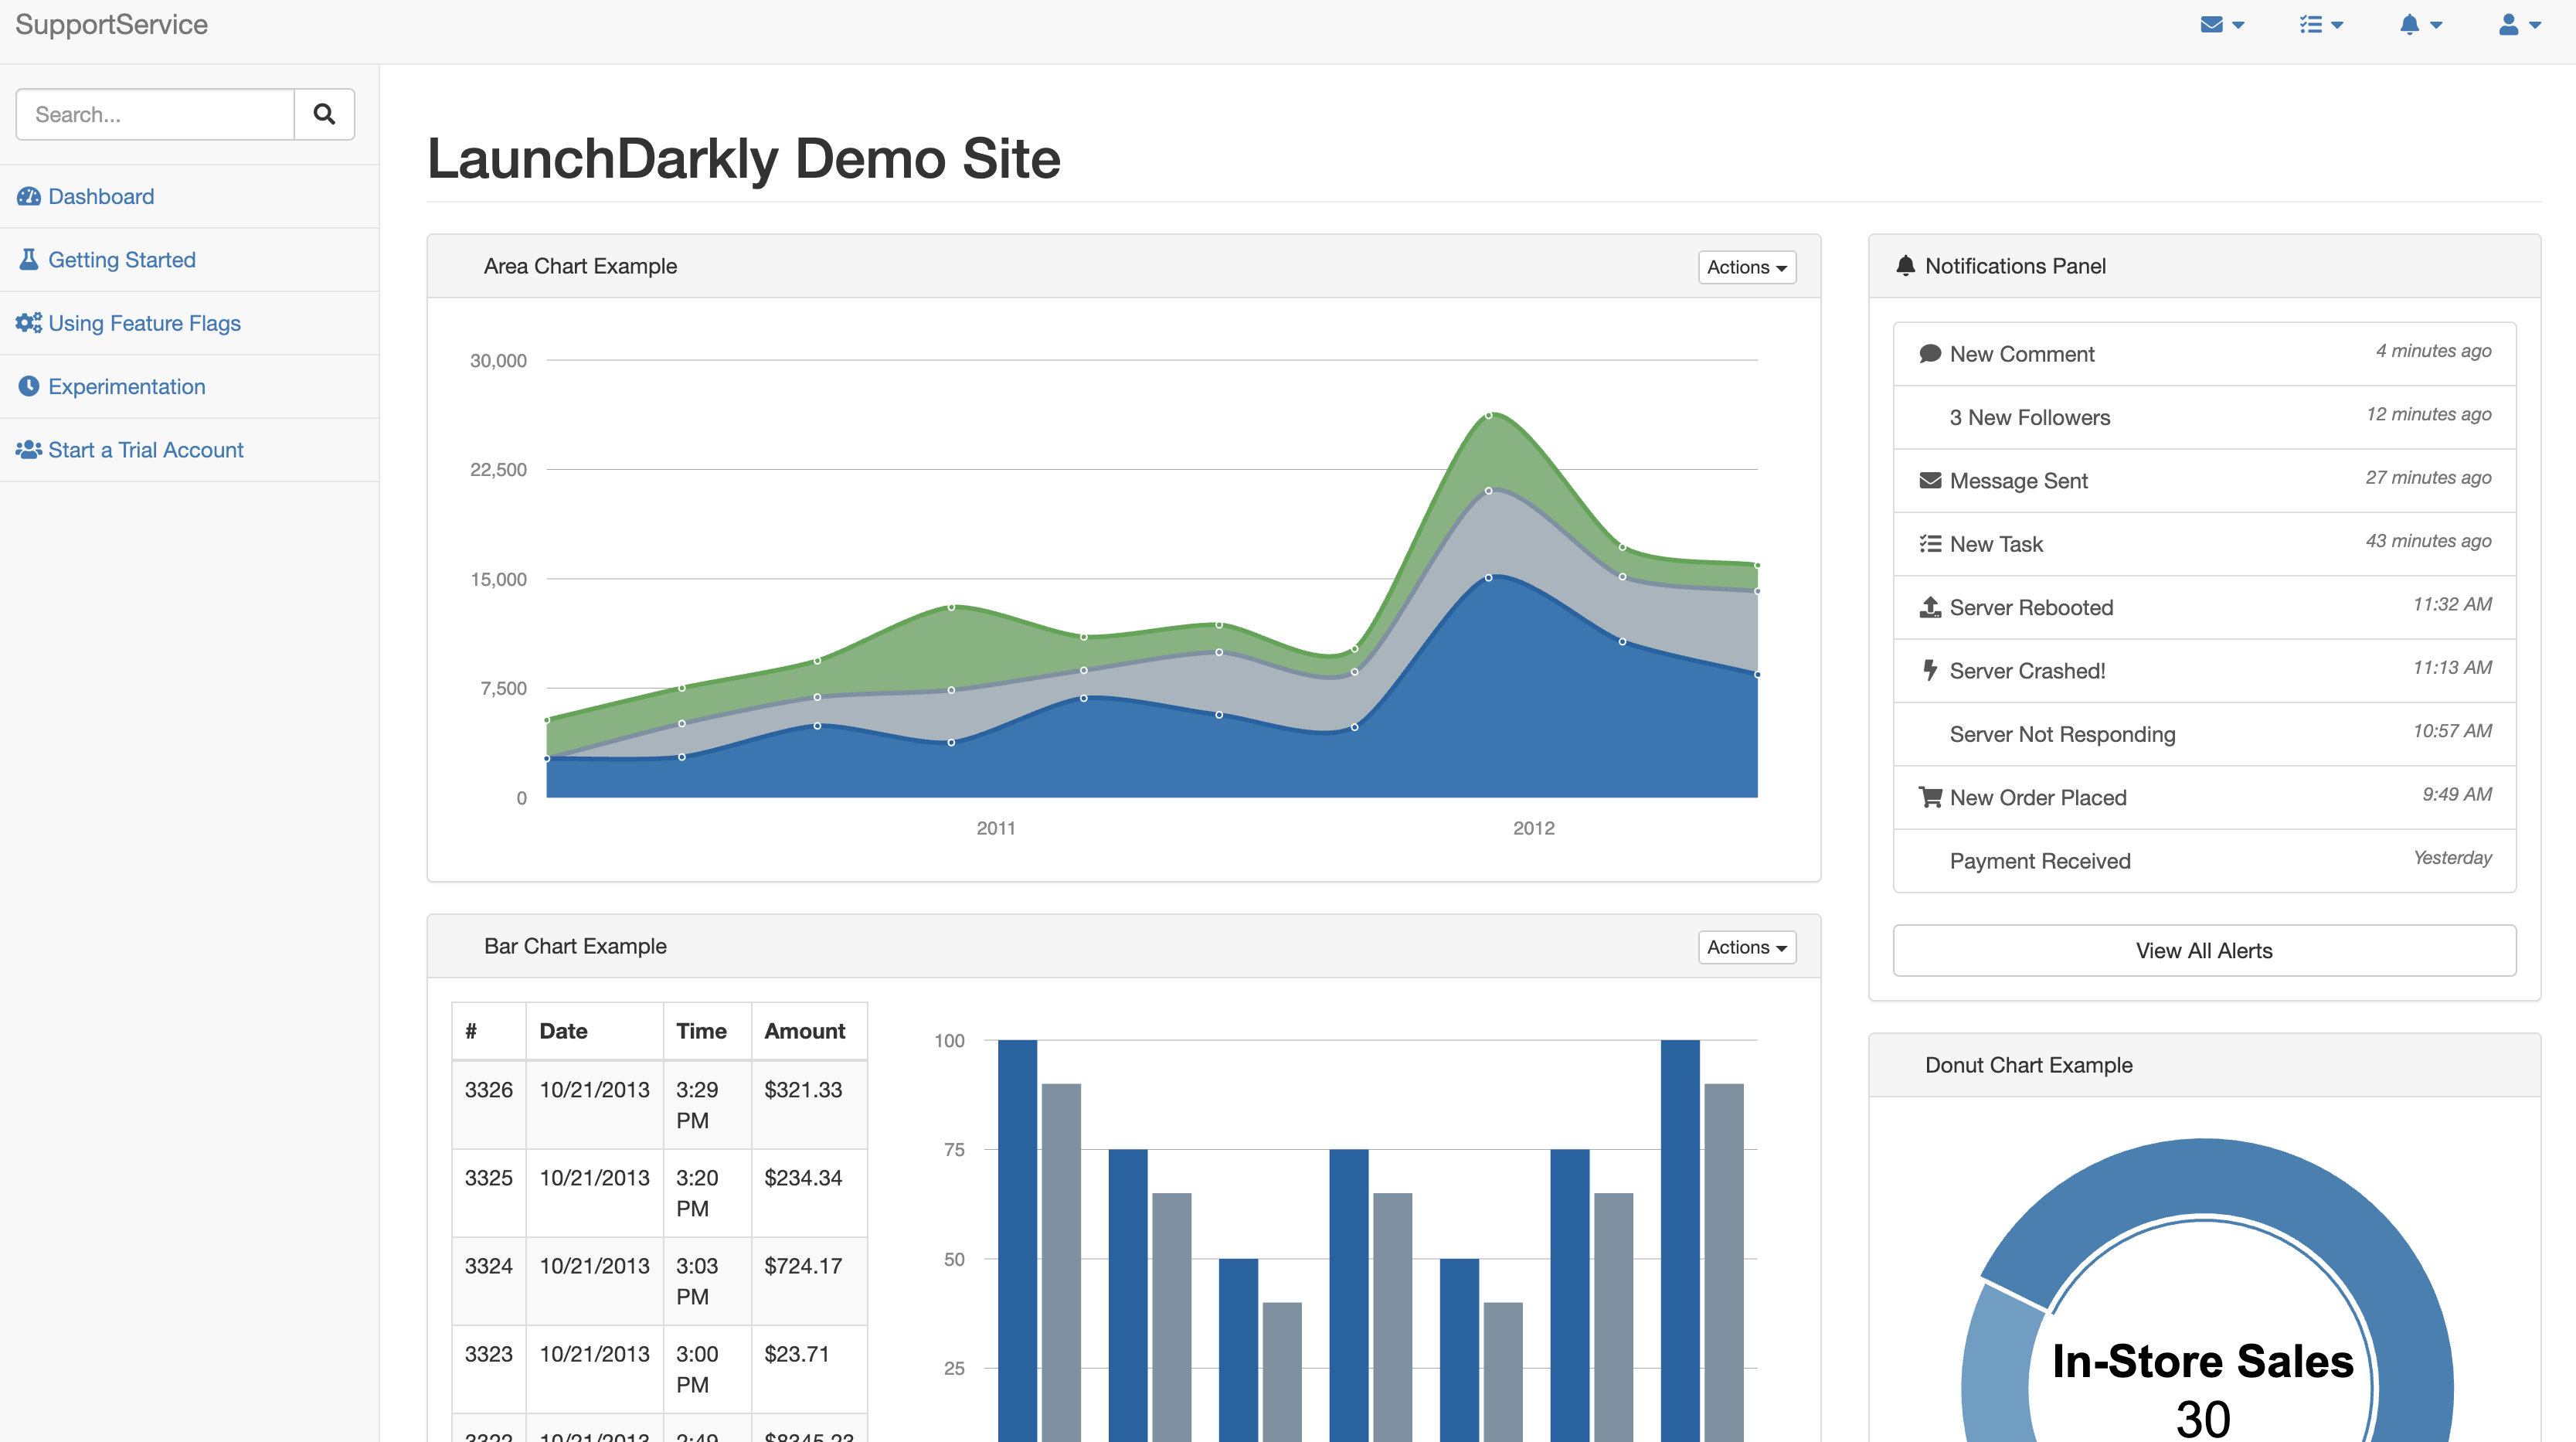
Task: Open the Server Not Responding notification
Action: (2204, 734)
